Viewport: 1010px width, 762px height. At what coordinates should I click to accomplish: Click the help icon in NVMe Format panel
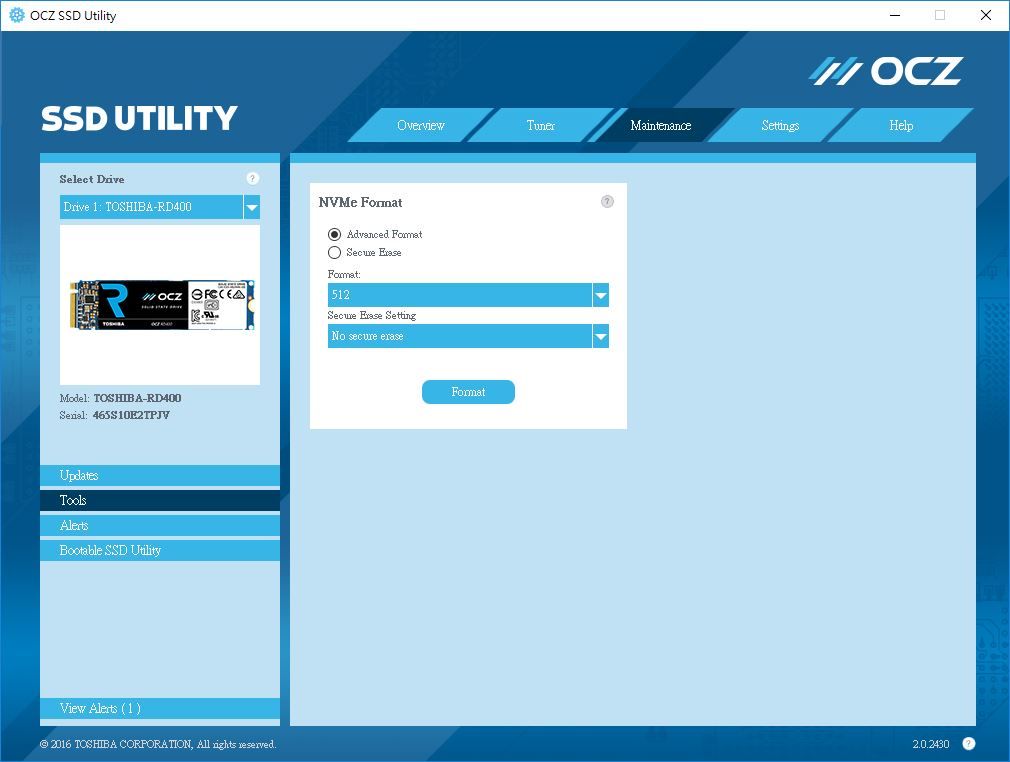pyautogui.click(x=607, y=202)
